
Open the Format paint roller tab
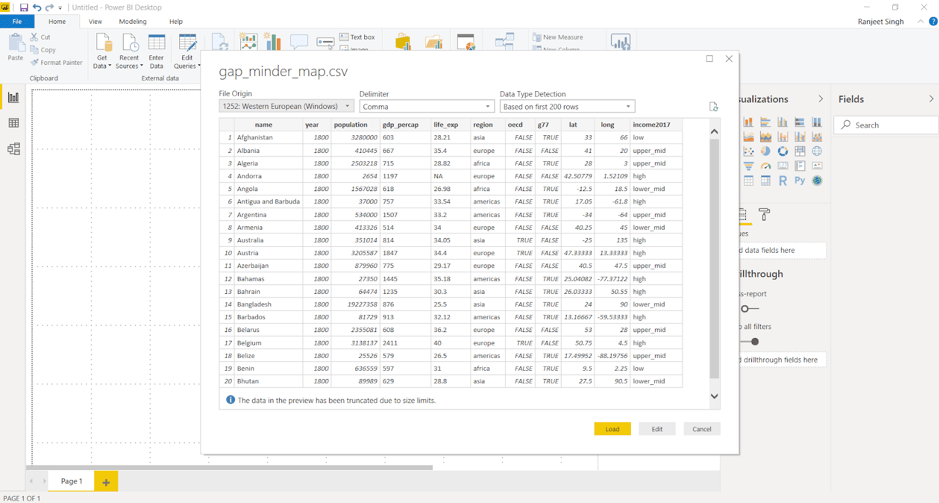click(x=764, y=214)
